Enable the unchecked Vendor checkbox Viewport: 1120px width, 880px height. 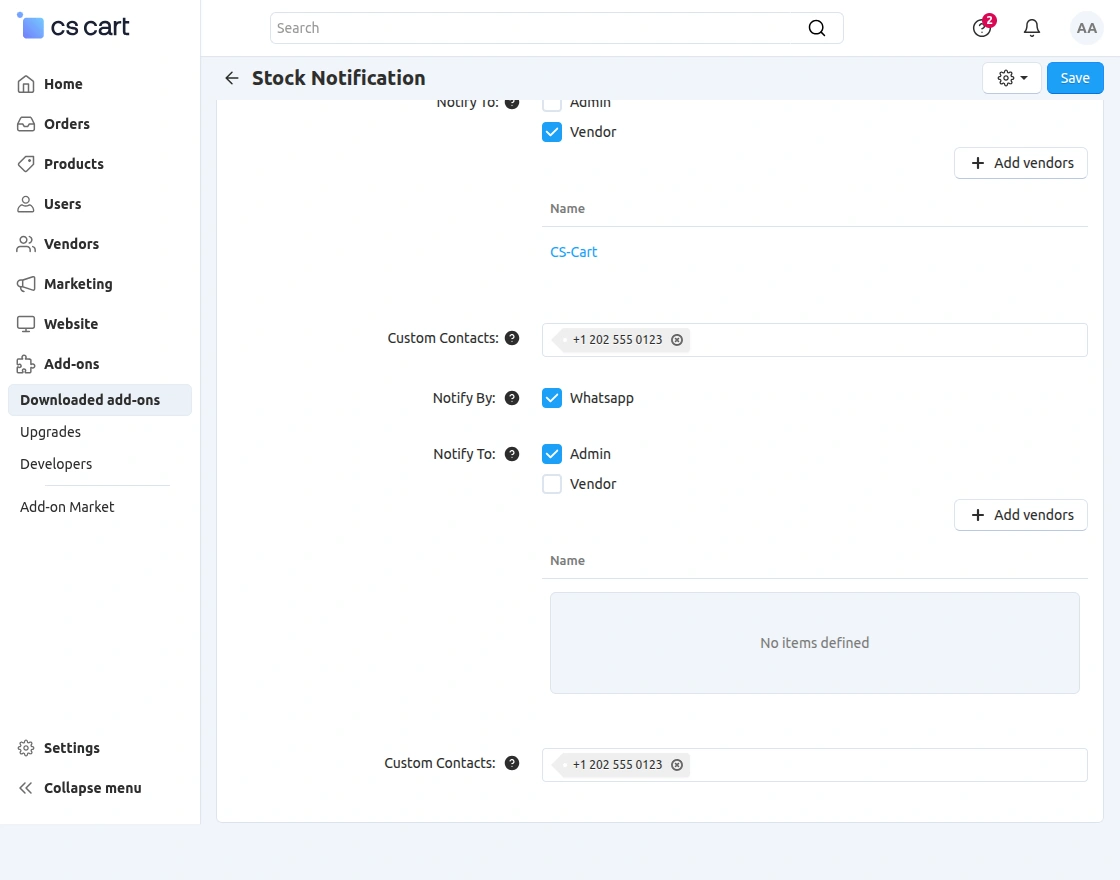click(x=552, y=484)
